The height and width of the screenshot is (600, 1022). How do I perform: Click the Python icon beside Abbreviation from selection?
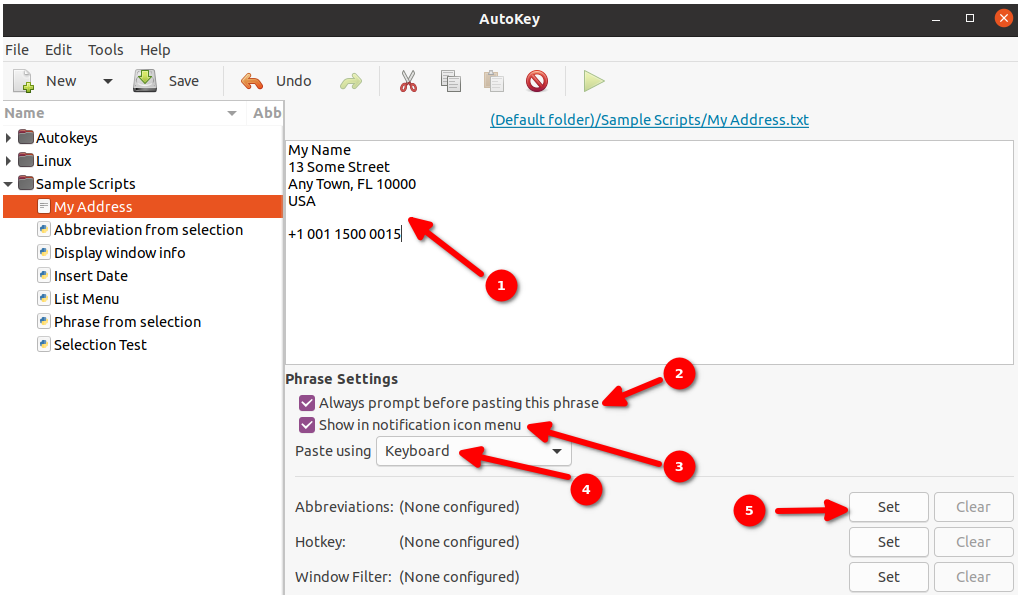tap(44, 230)
